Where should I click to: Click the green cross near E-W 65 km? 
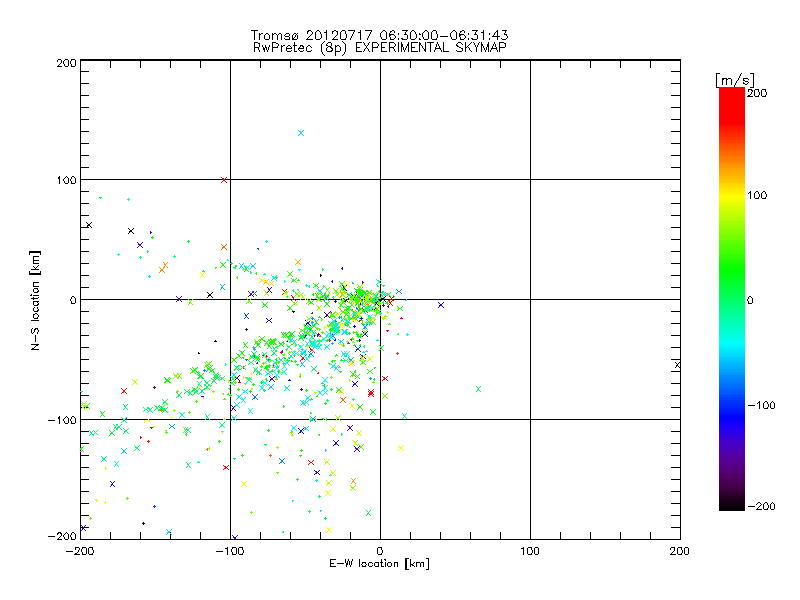(x=479, y=389)
